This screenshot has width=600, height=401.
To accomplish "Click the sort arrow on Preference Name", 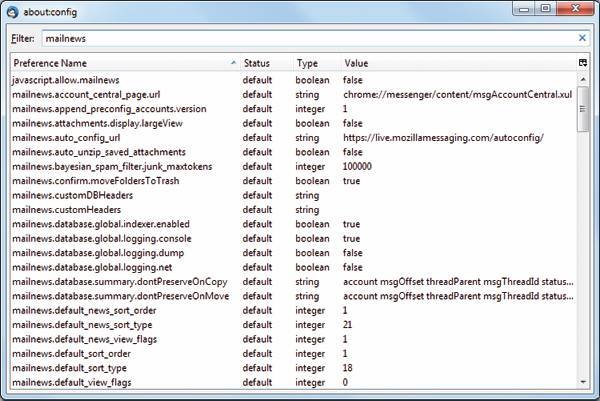I will tap(234, 63).
